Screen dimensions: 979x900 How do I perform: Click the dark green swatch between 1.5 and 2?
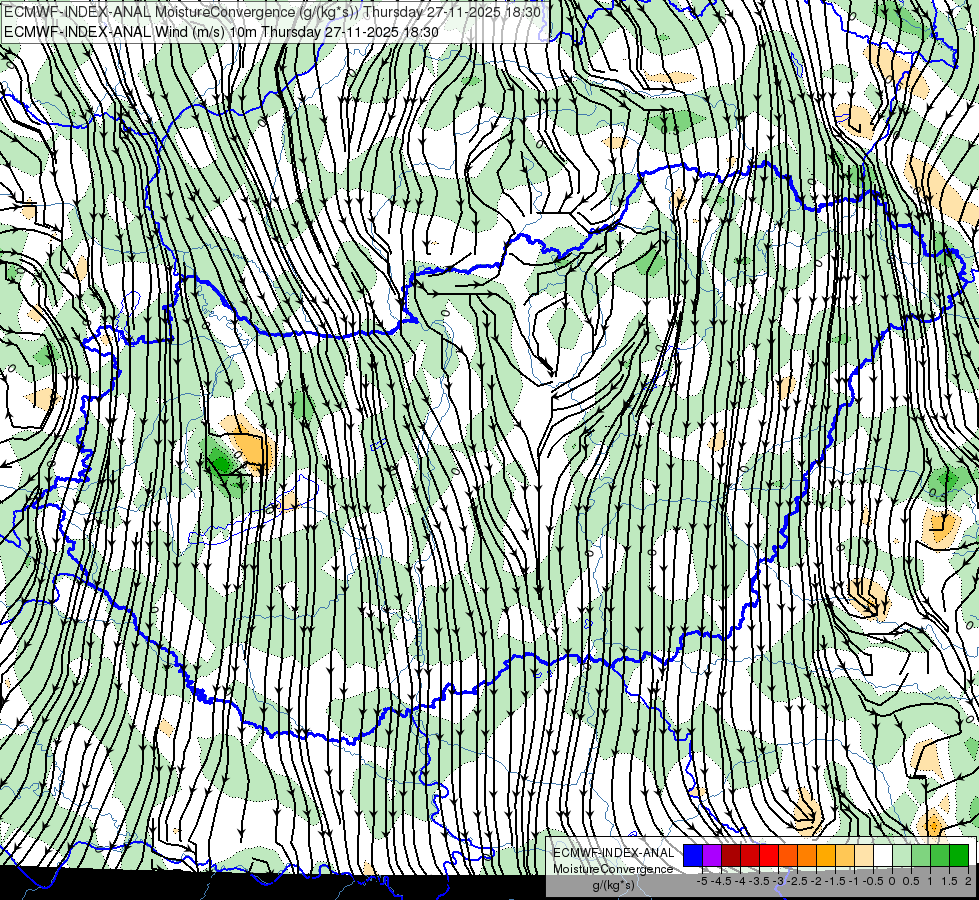[x=959, y=855]
